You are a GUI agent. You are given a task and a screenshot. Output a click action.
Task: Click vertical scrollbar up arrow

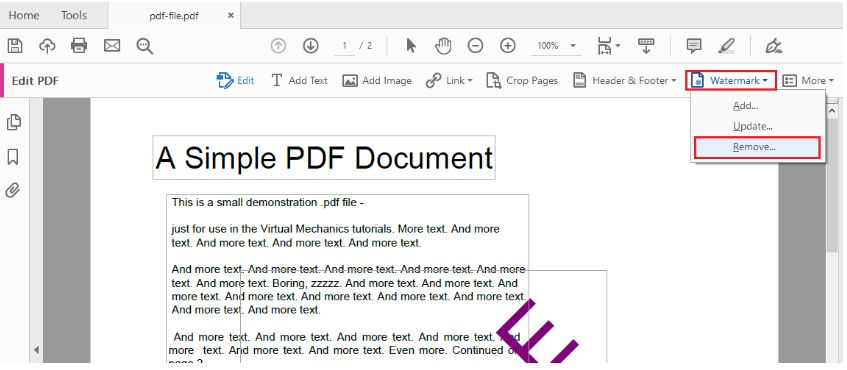coord(832,110)
